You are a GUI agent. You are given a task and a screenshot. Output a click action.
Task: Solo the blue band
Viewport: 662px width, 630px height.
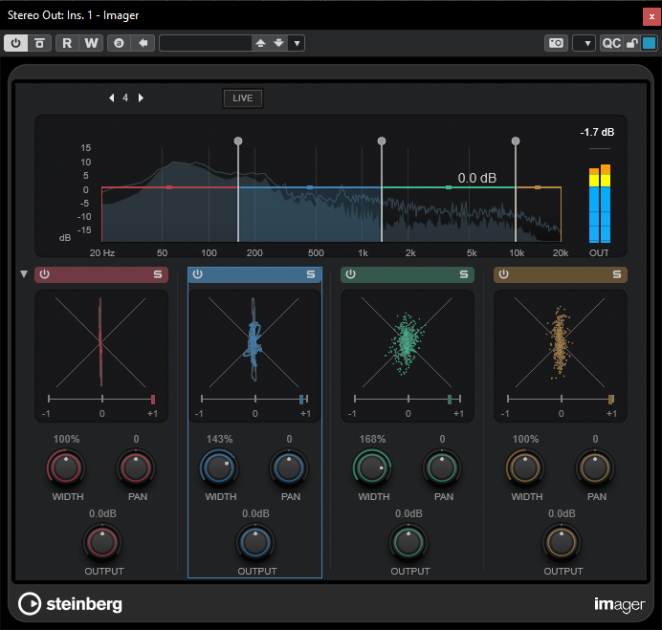[311, 274]
